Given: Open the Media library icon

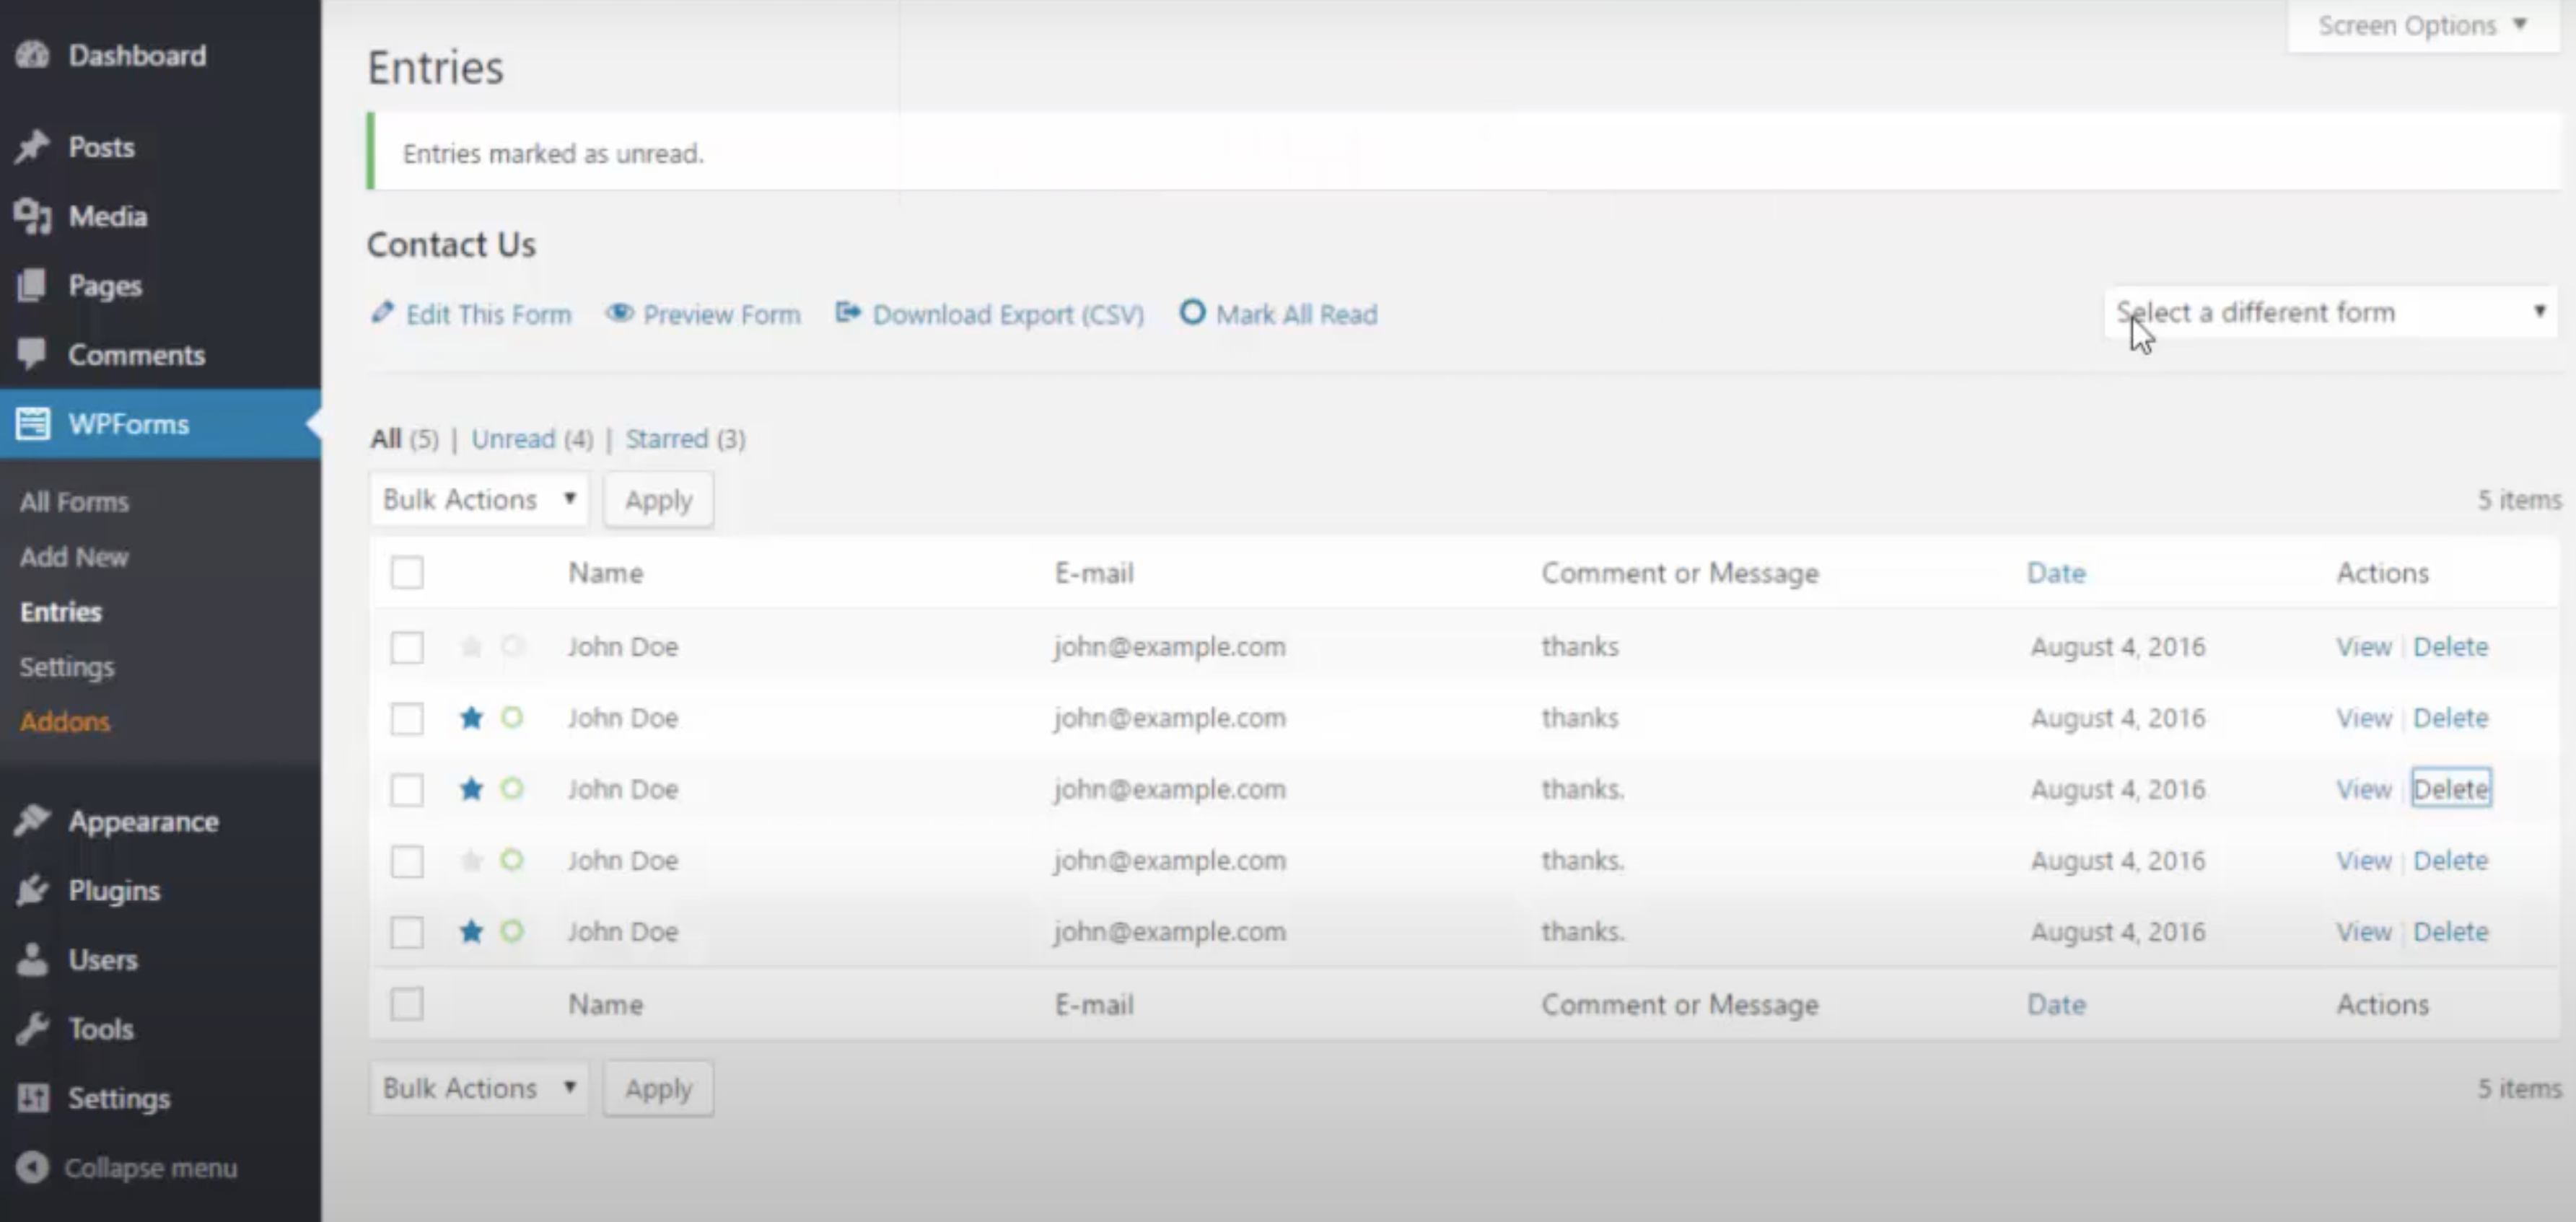Looking at the screenshot, I should pos(32,216).
